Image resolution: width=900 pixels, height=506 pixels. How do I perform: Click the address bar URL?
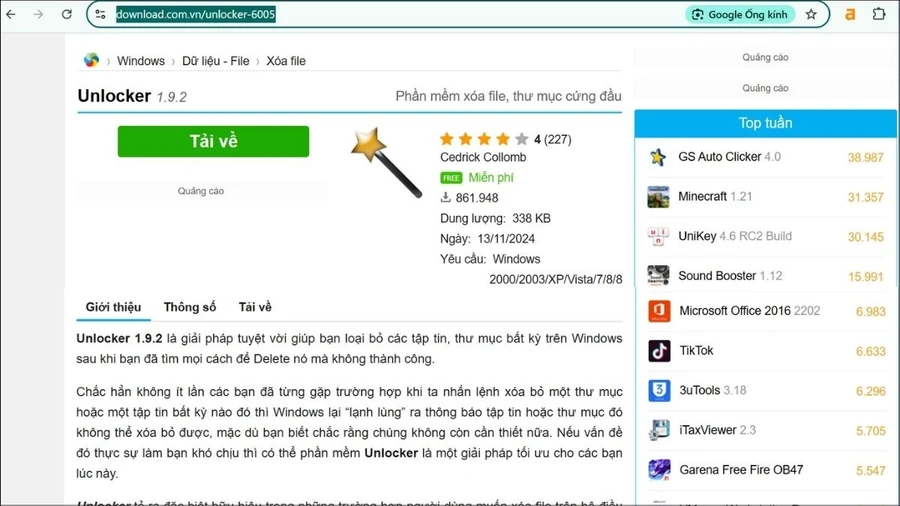click(196, 14)
